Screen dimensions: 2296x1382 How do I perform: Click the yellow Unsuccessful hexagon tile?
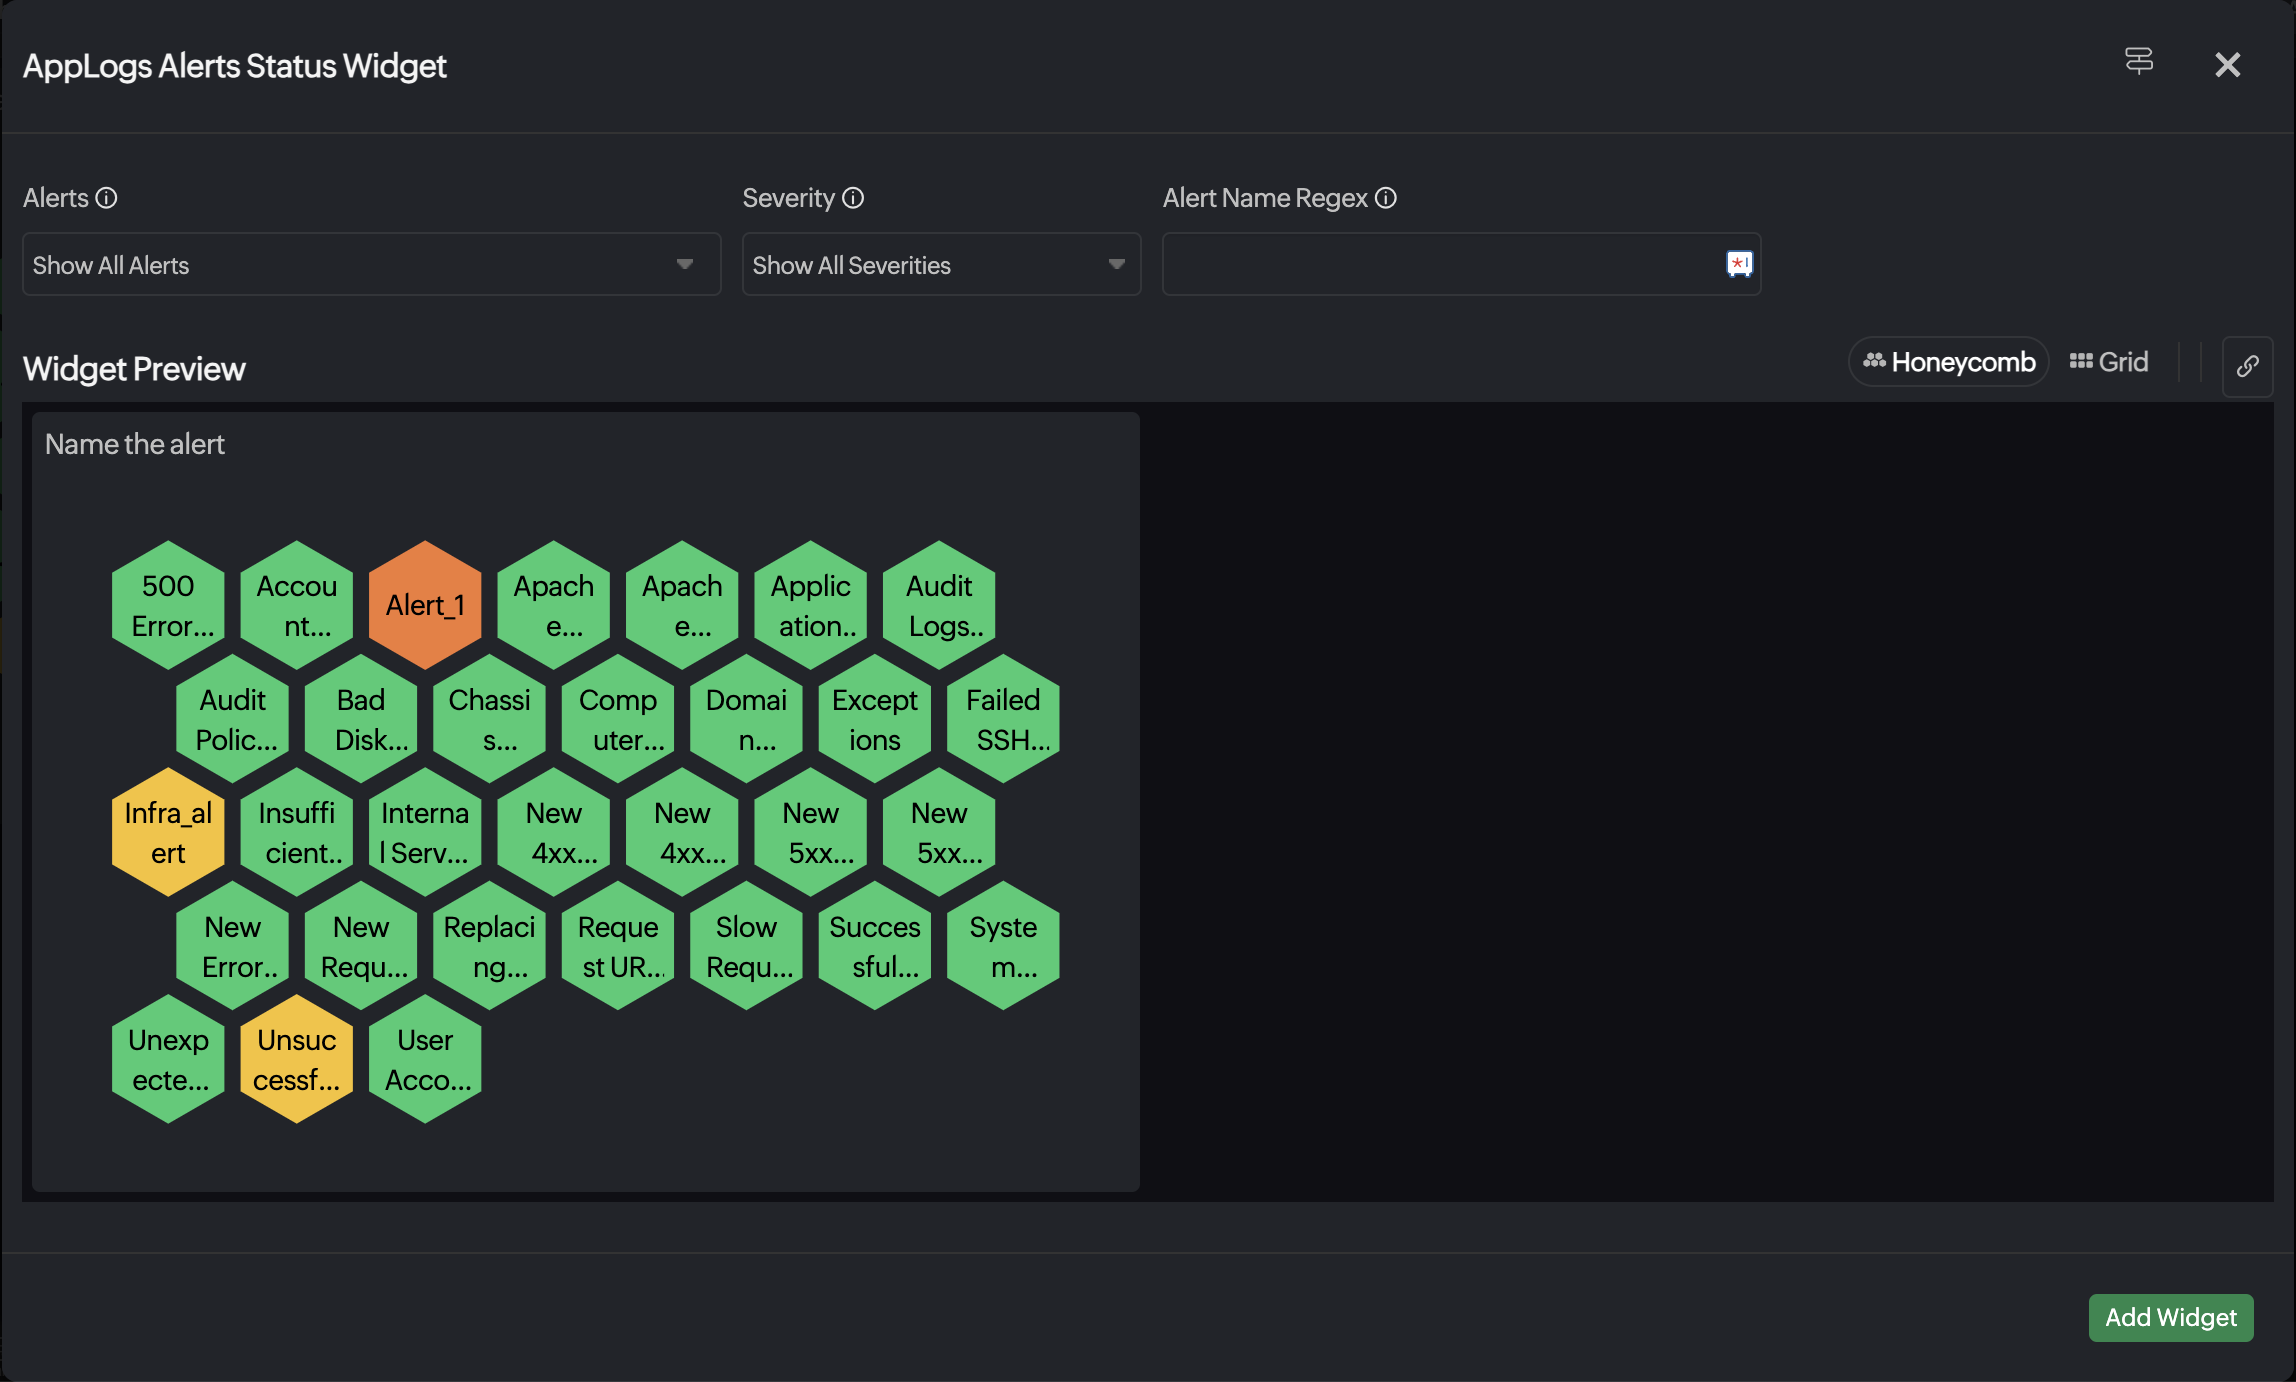296,1059
